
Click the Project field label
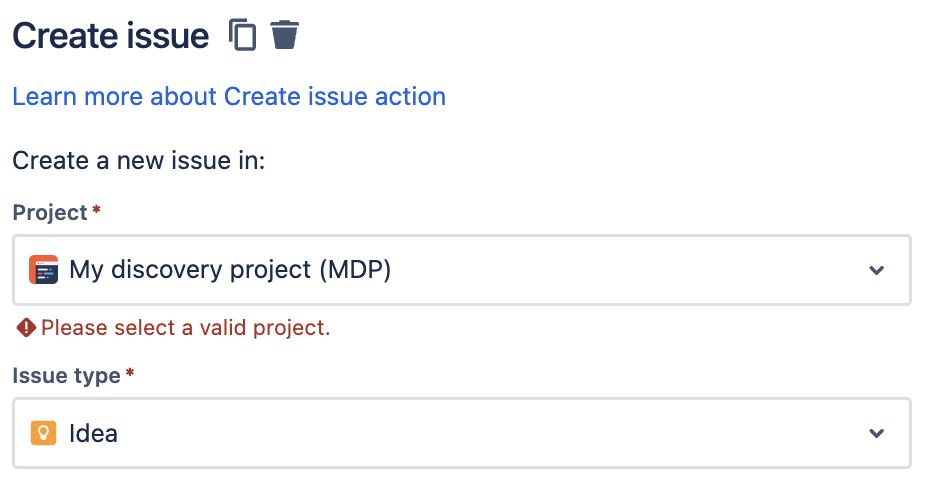(x=50, y=213)
